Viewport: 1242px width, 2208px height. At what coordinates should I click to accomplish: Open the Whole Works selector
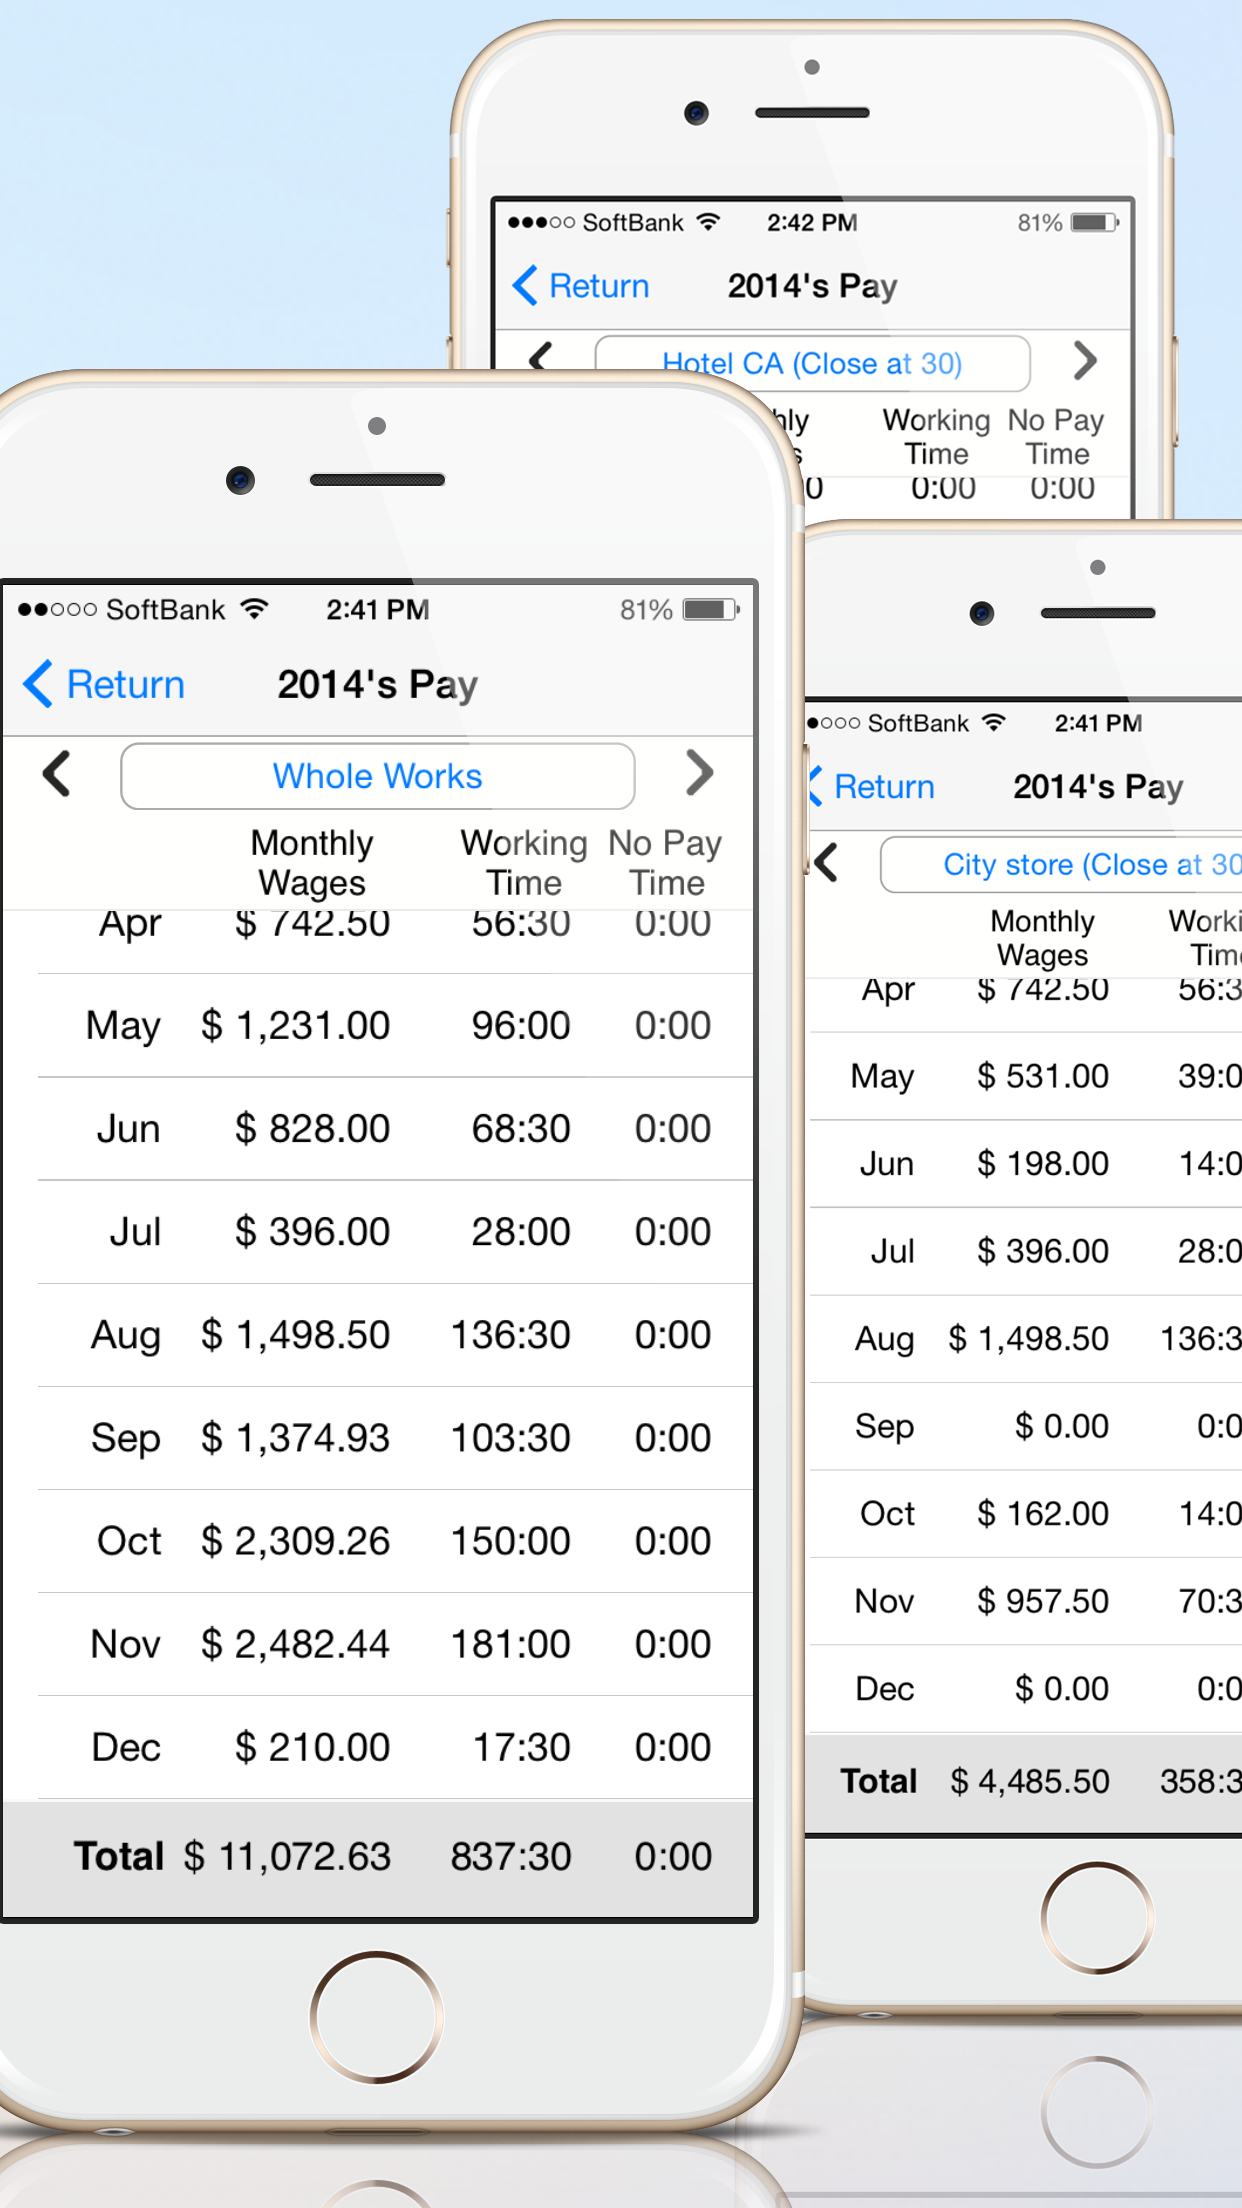point(378,776)
